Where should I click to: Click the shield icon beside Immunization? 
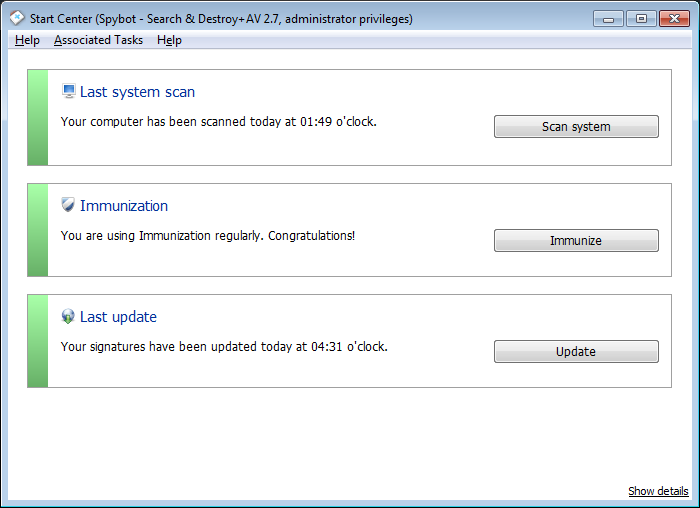68,205
